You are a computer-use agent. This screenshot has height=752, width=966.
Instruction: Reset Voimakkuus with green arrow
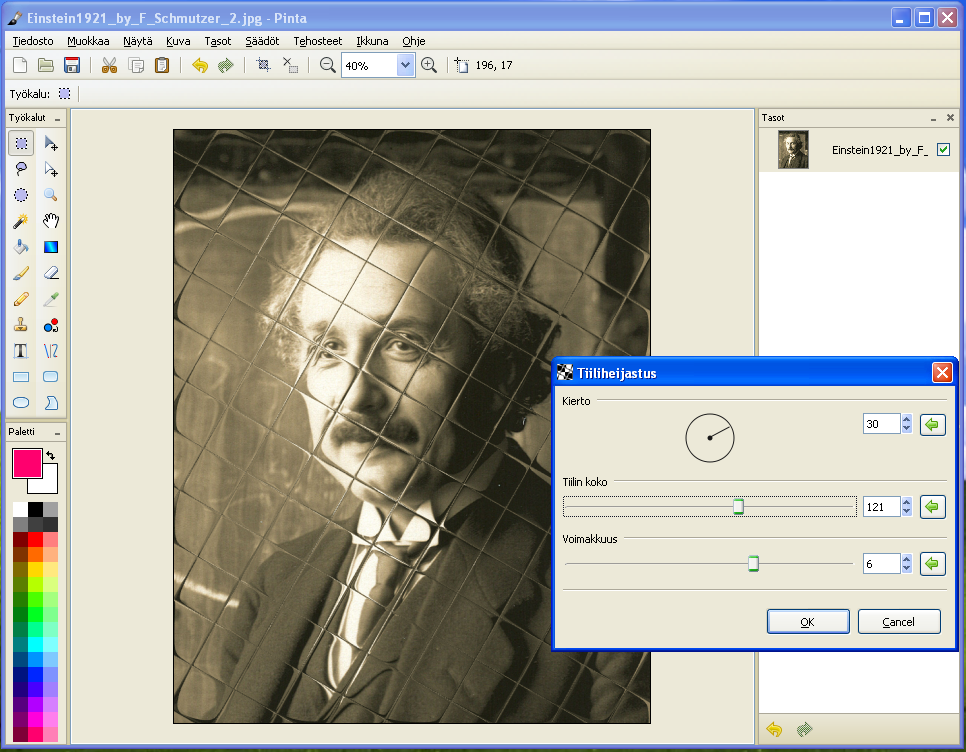pyautogui.click(x=932, y=564)
